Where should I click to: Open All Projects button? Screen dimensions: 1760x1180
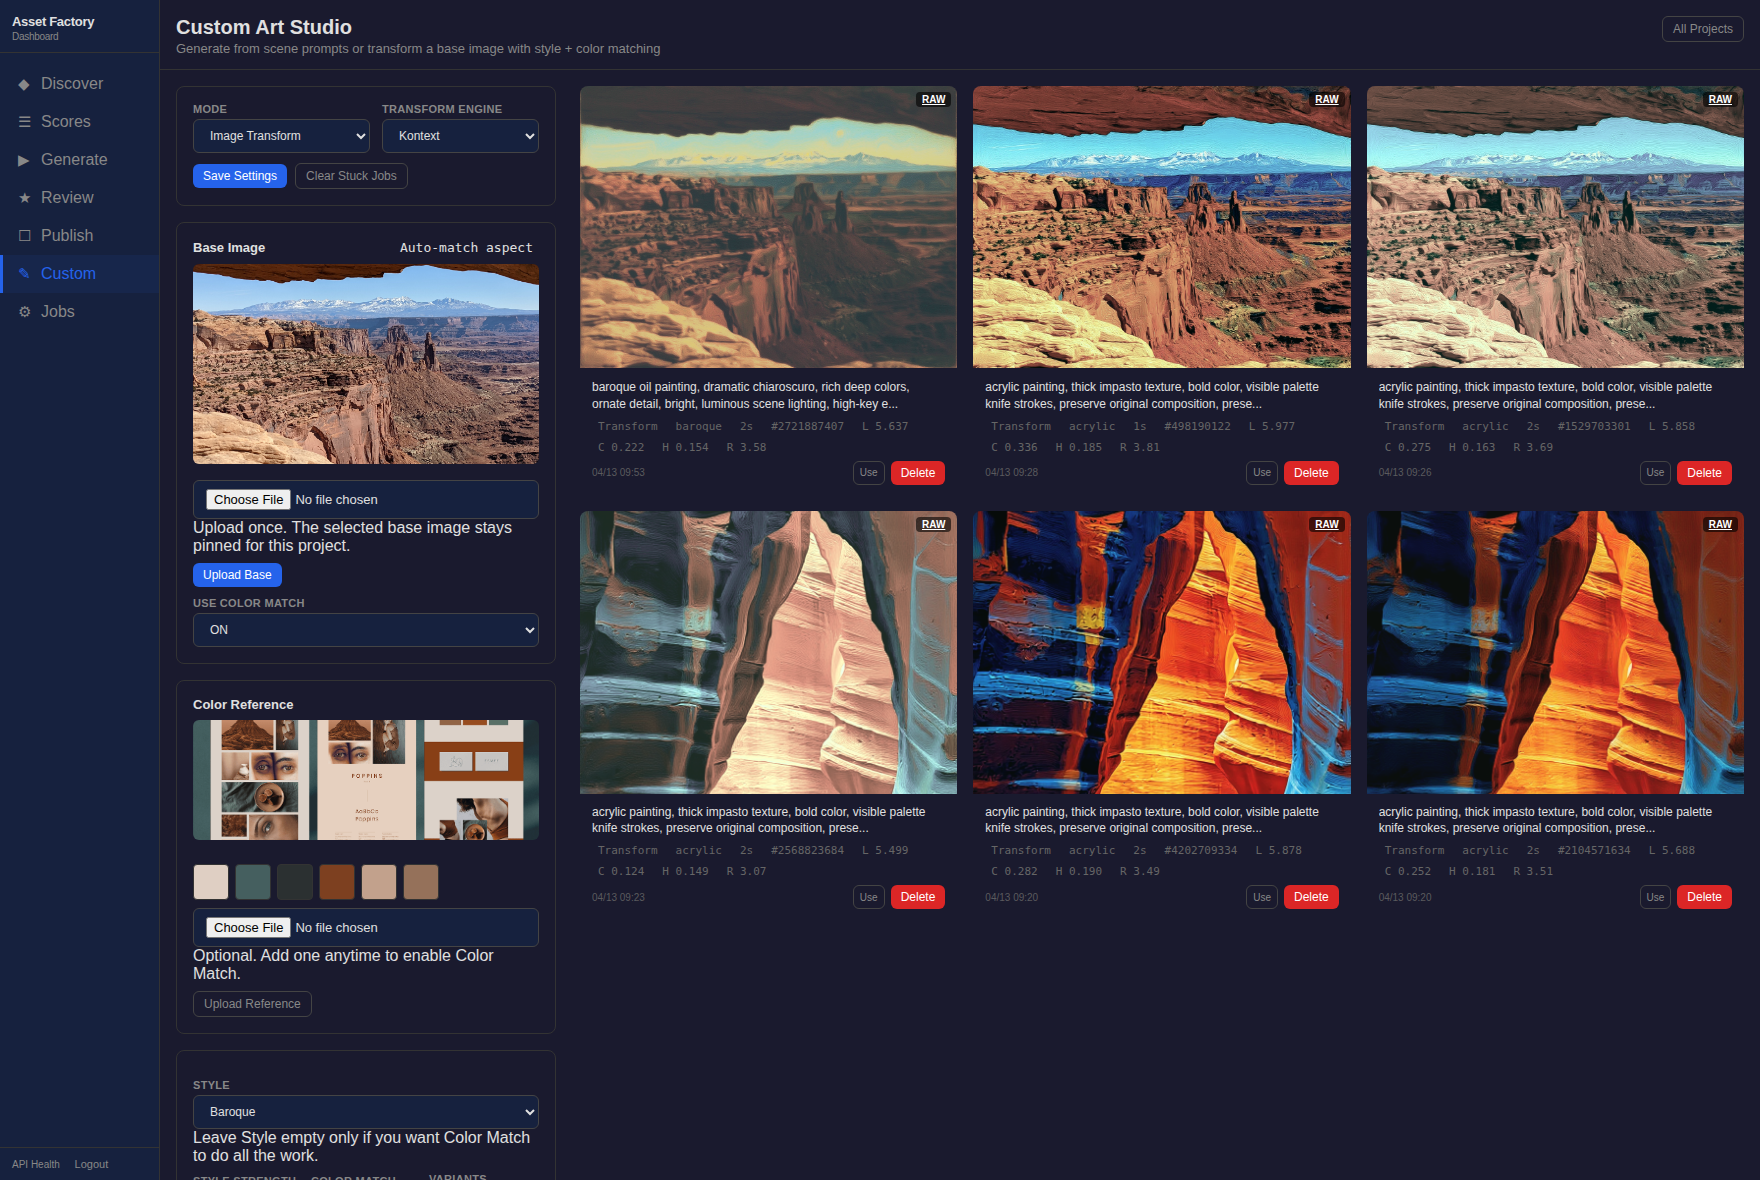tap(1702, 29)
